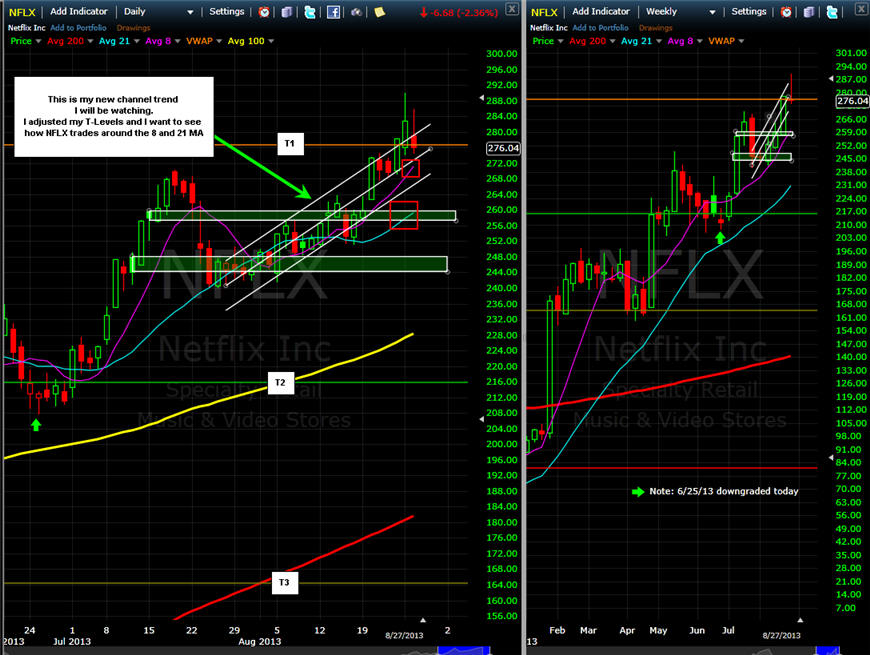Click the 300.00 price axis label on Daily chart
The image size is (870, 655).
[x=502, y=54]
